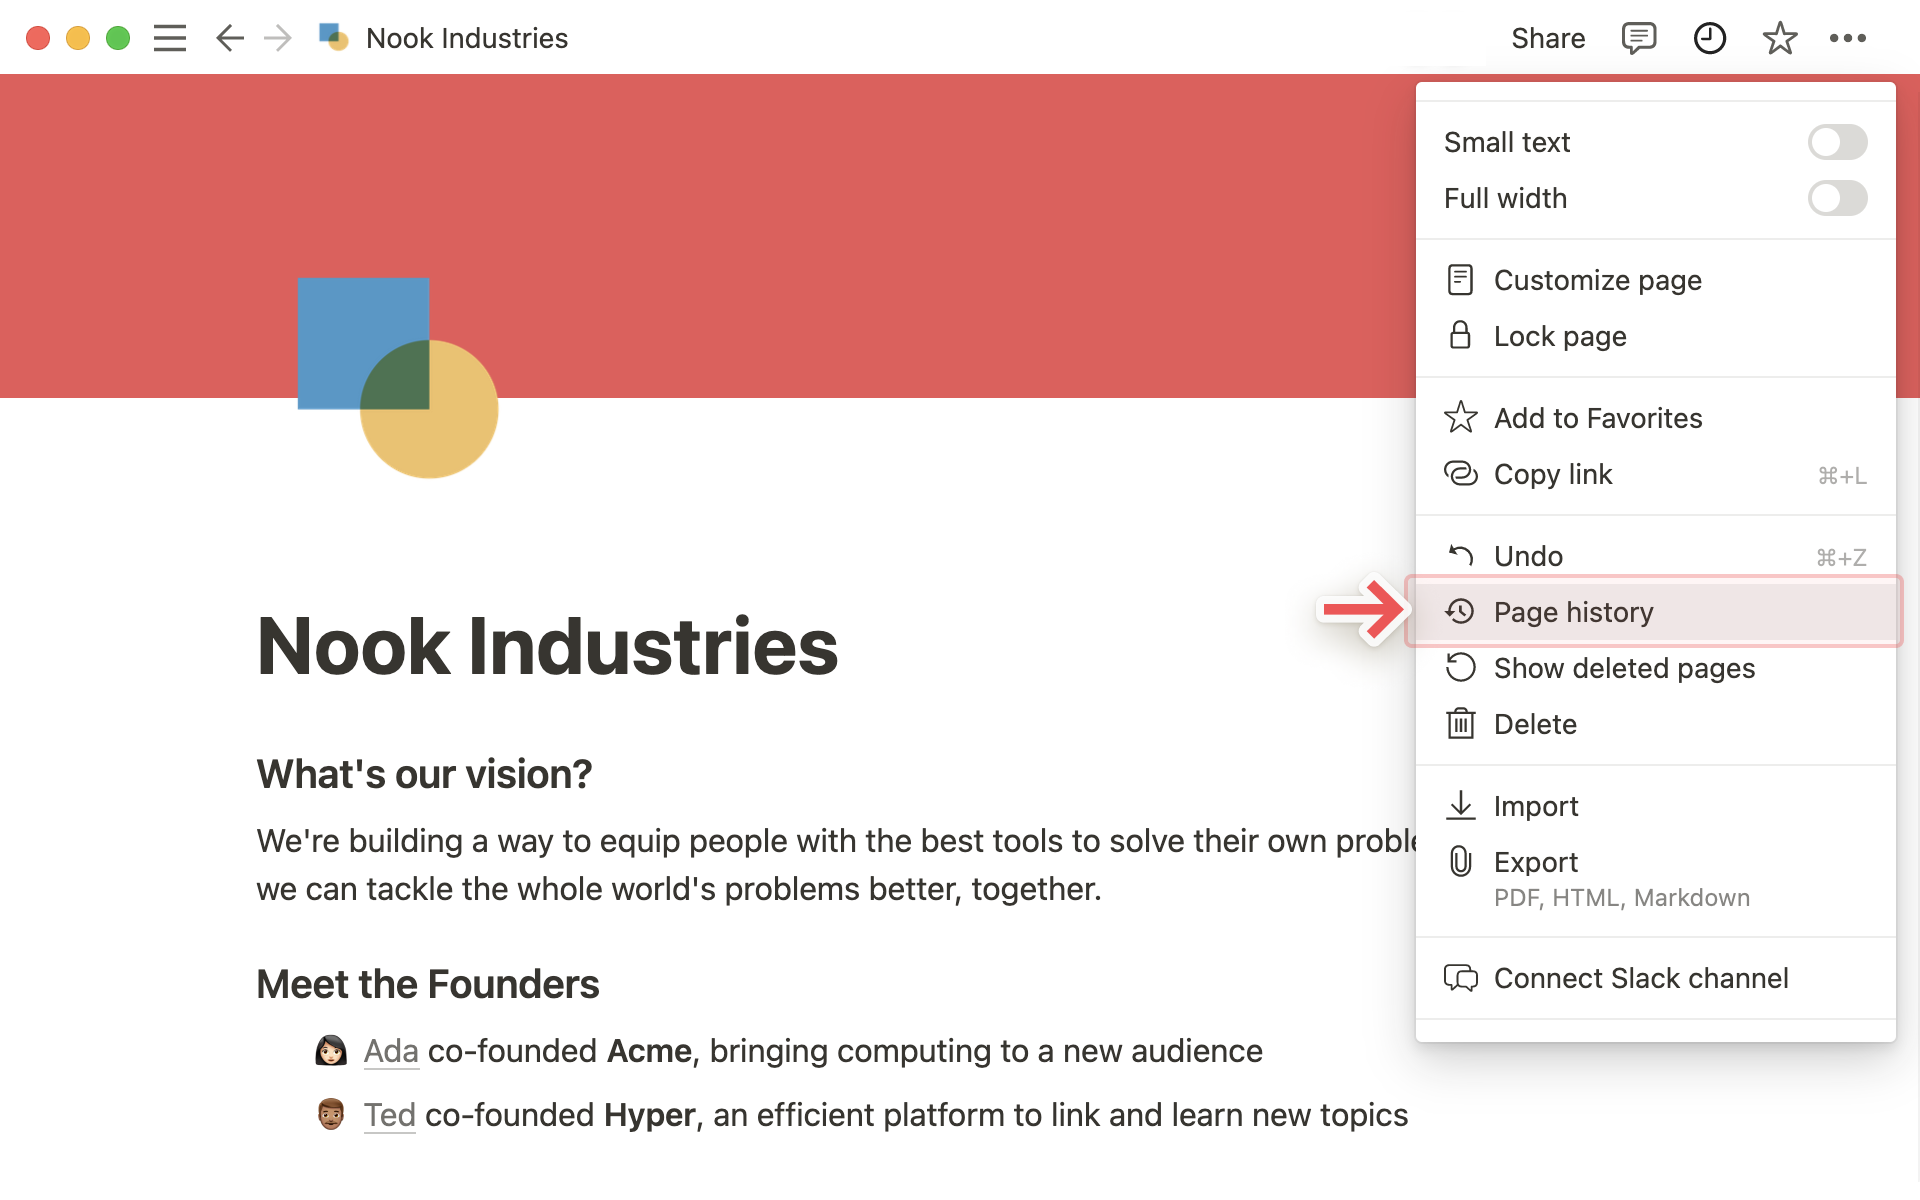Click Add to Favorites entry
The height and width of the screenshot is (1200, 1920).
pos(1655,418)
